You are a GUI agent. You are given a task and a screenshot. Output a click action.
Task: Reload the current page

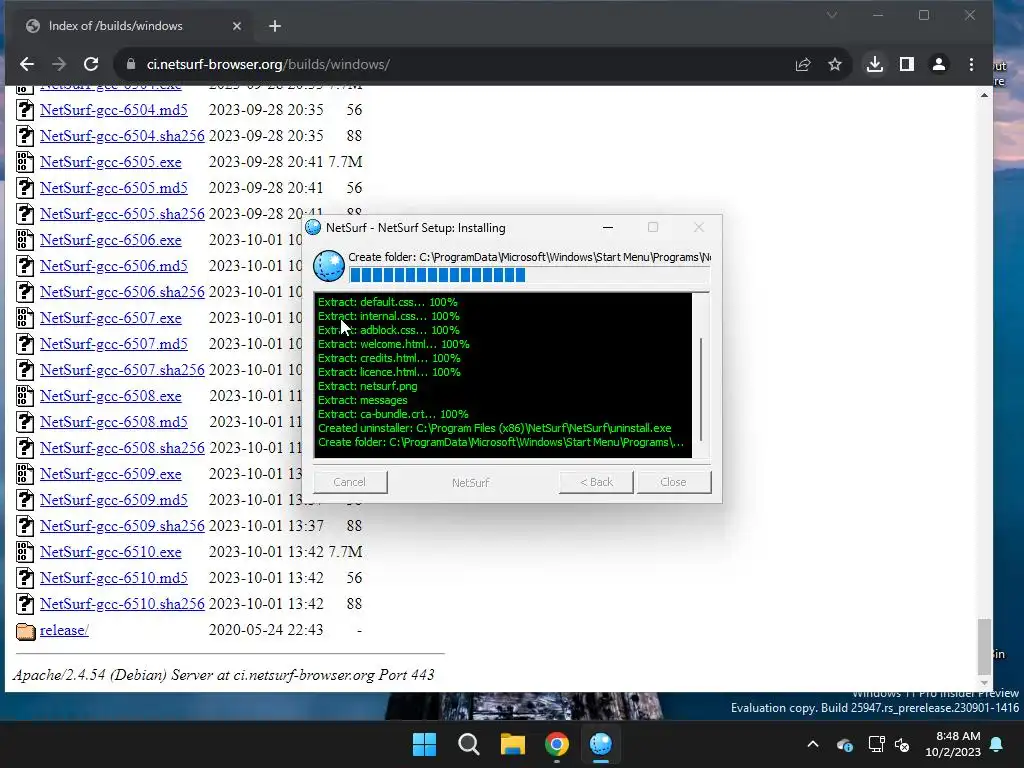[x=91, y=64]
